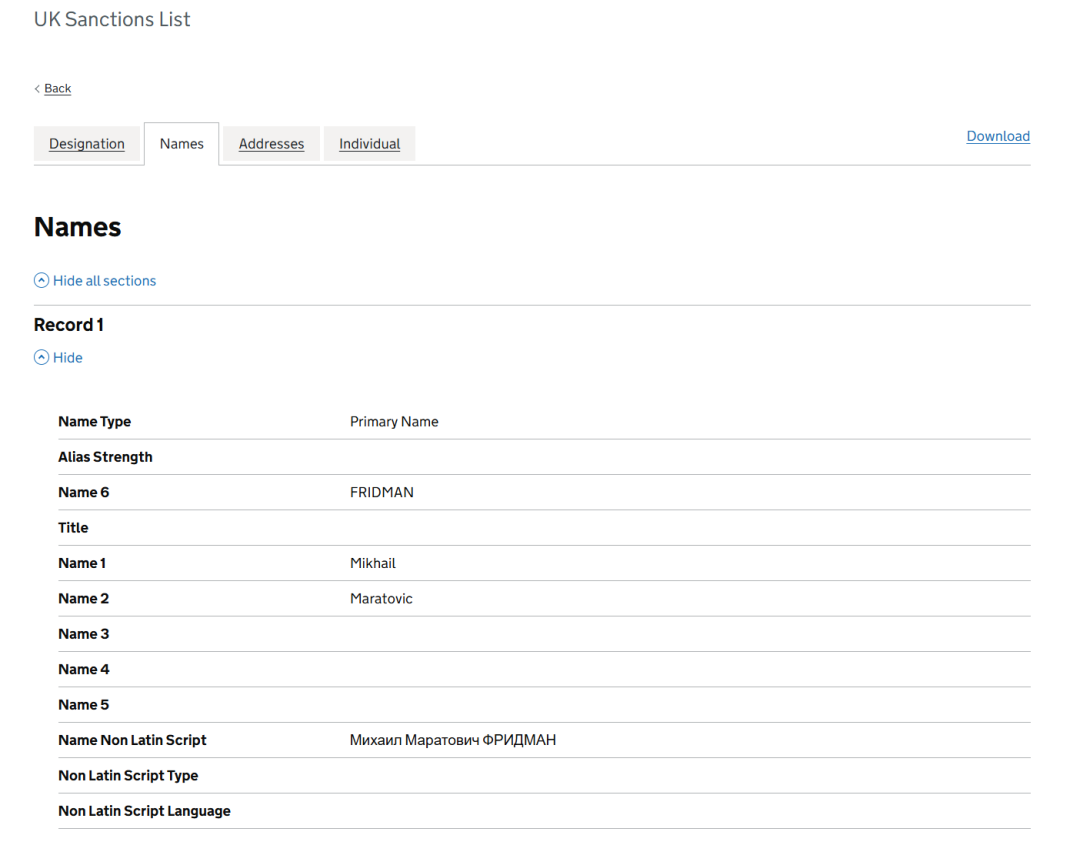The image size is (1080, 852).
Task: Click the Maratovic value in Name 2
Action: pos(381,599)
